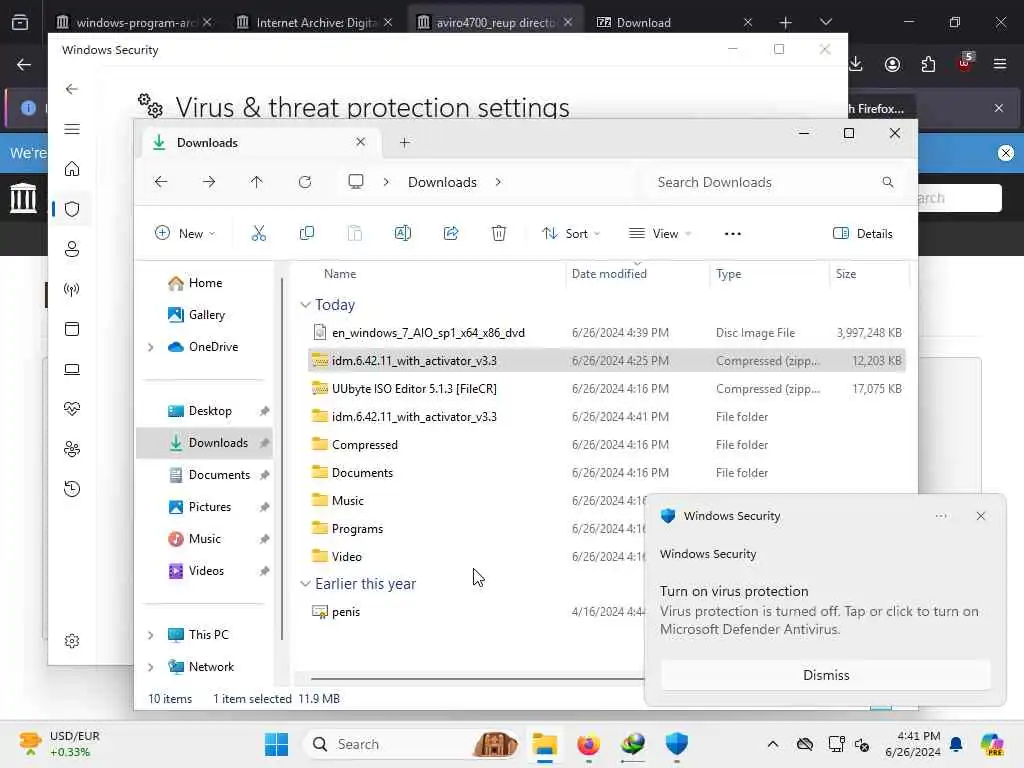This screenshot has height=768, width=1024.
Task: Switch to Internet Archive: Digital tab
Action: pyautogui.click(x=315, y=22)
